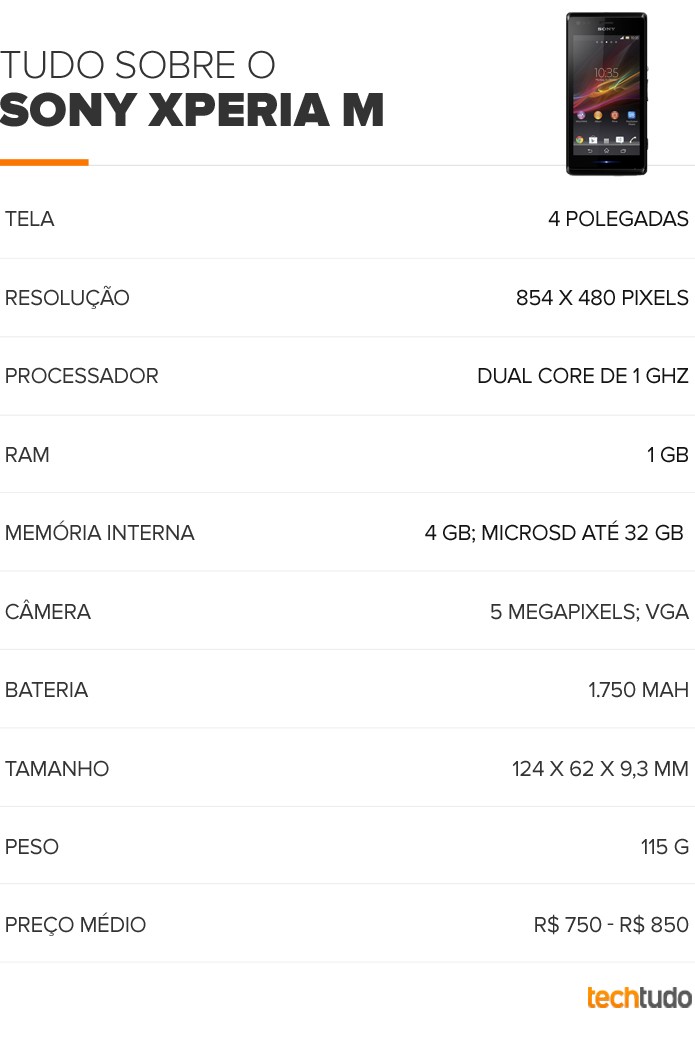Select the TELA row label
Viewport: 695px width, 1040px height.
tap(29, 219)
